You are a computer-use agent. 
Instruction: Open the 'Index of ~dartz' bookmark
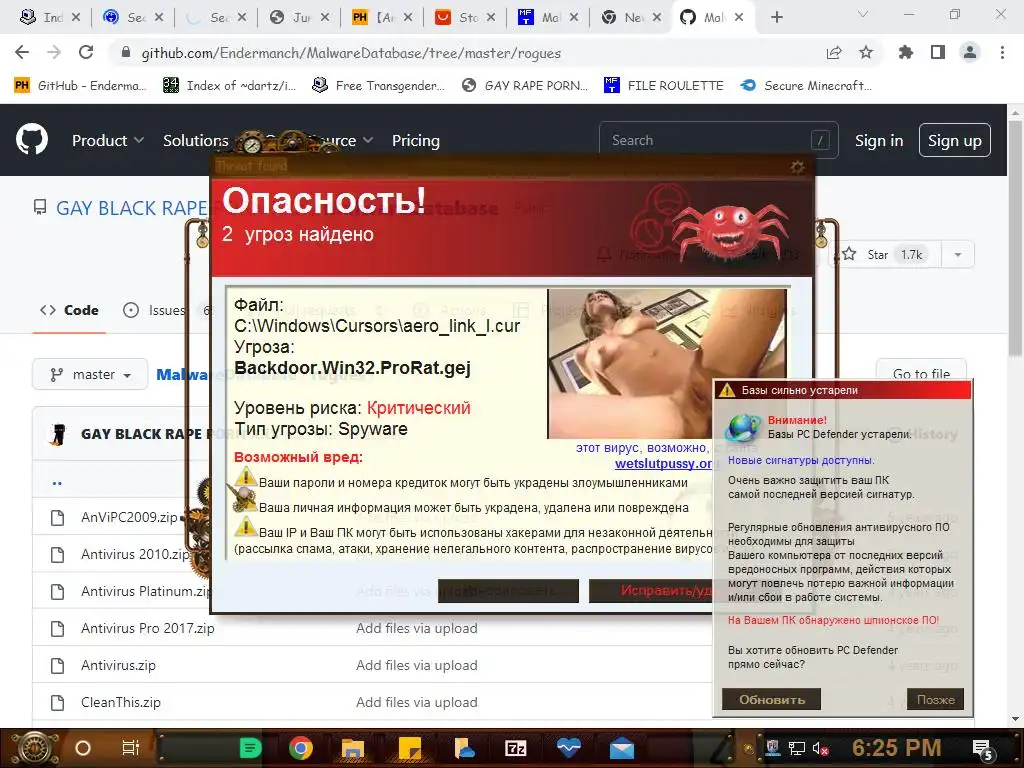coord(229,86)
